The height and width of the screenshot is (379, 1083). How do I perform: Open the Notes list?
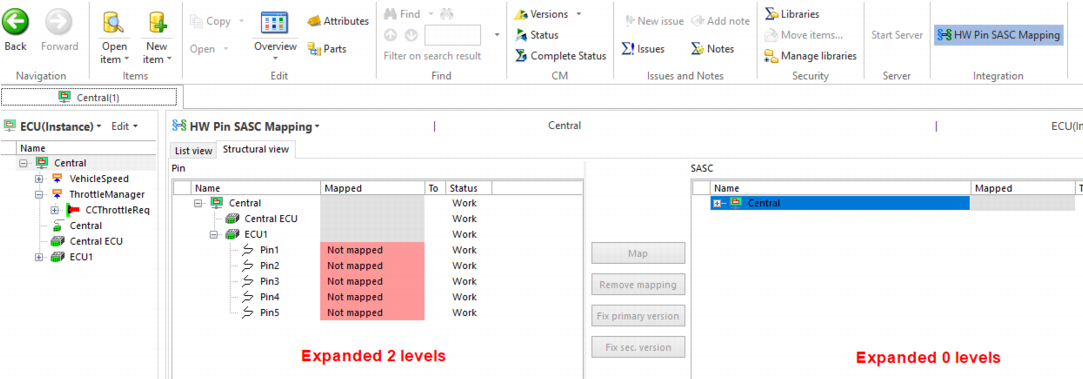pos(712,49)
